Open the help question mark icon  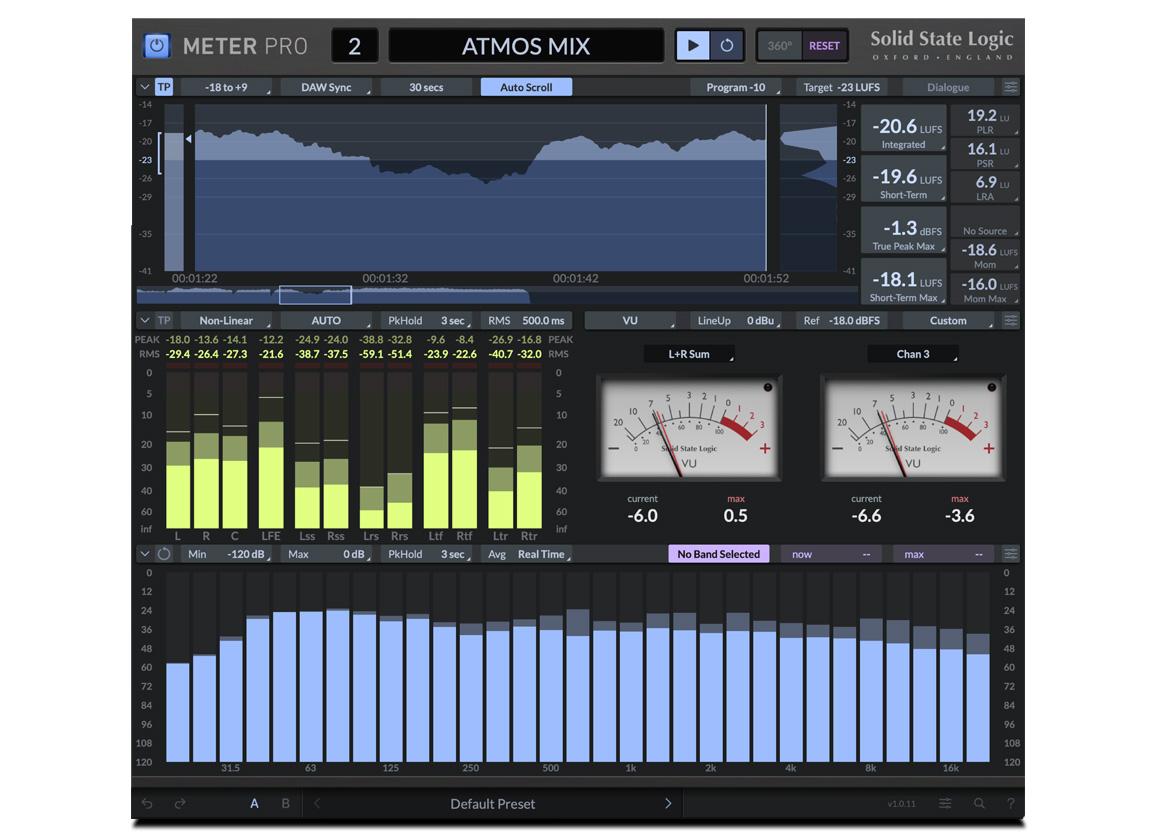[x=1010, y=803]
